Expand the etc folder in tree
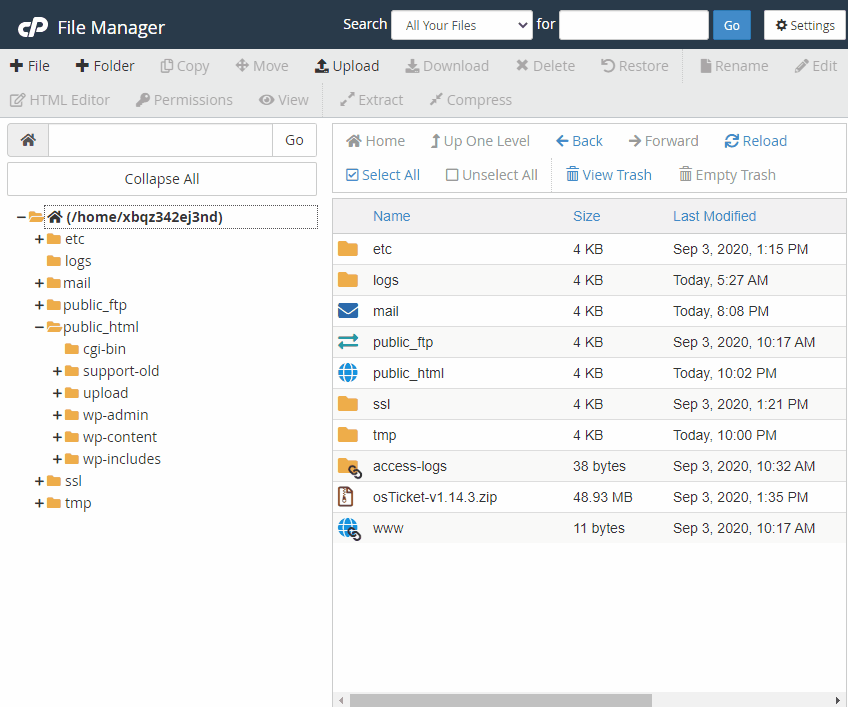This screenshot has height=707, width=848. point(39,239)
